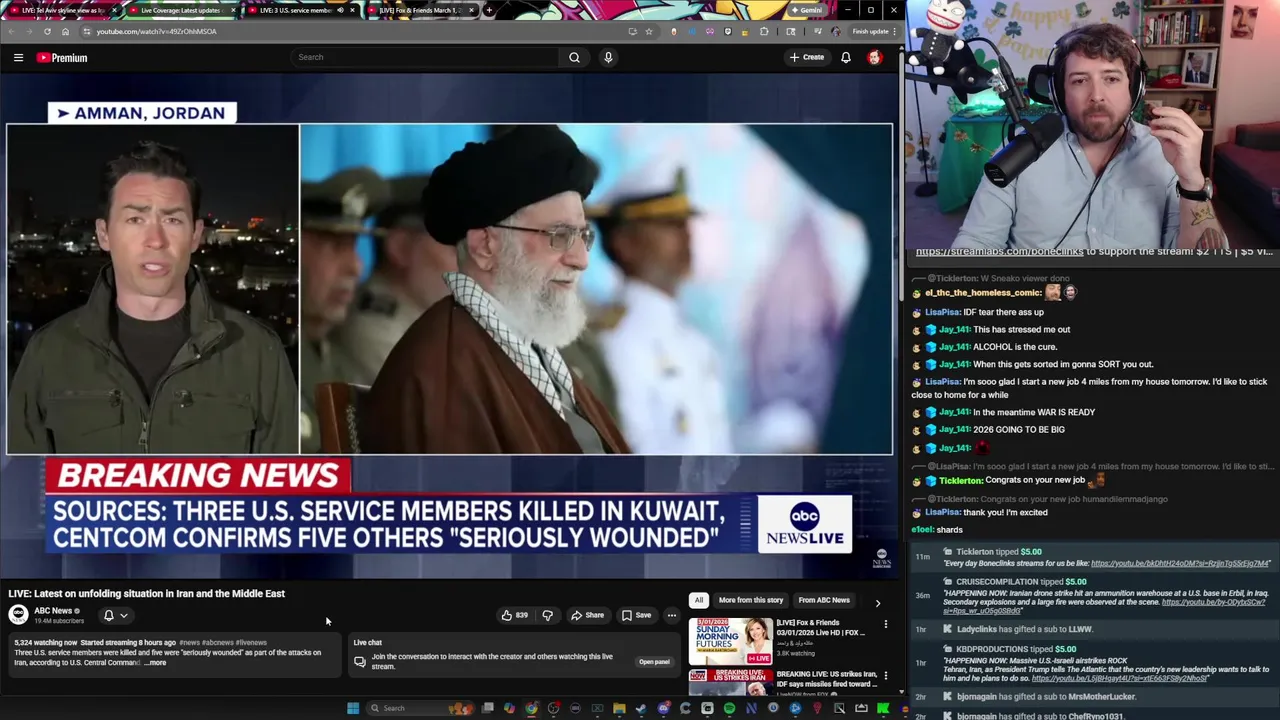Image resolution: width=1280 pixels, height=720 pixels.
Task: Switch to the 3 U.S. service members tab
Action: coord(300,10)
